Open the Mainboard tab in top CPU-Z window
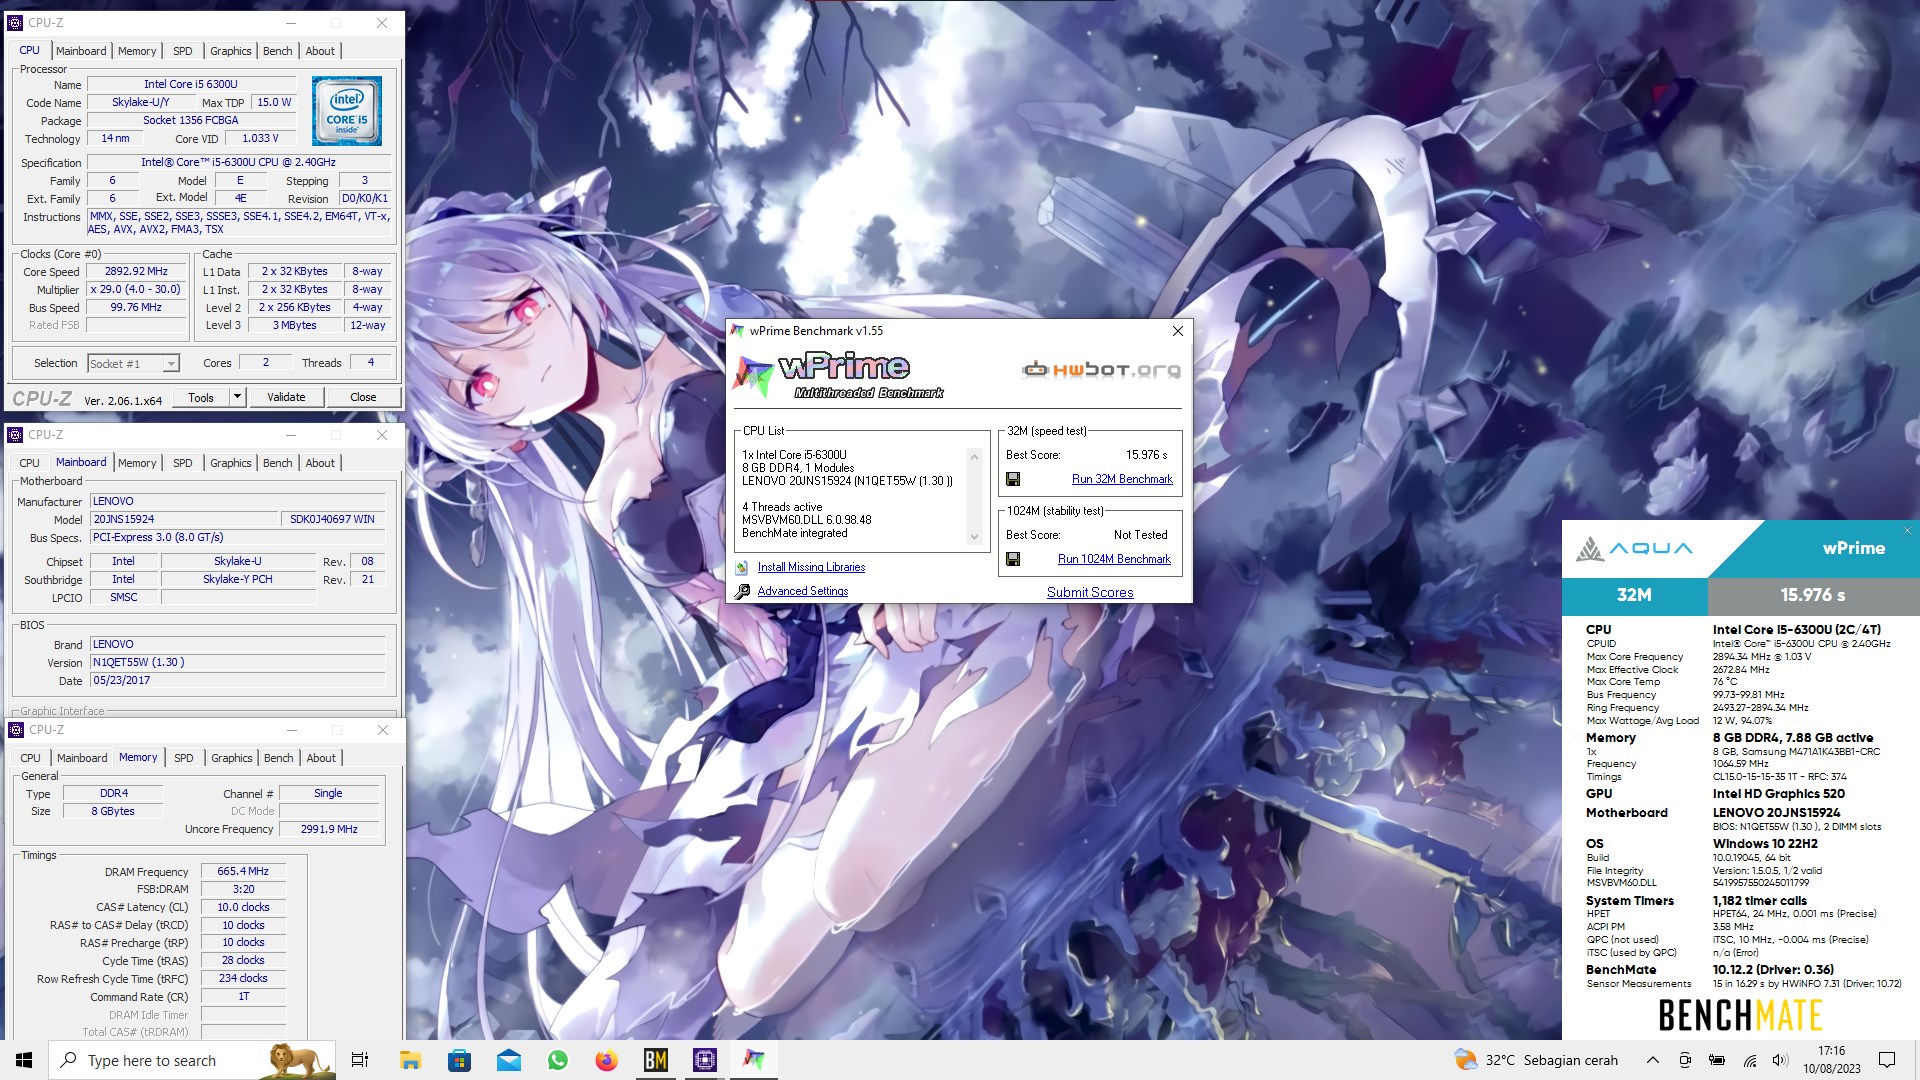The image size is (1920, 1080). [x=81, y=51]
